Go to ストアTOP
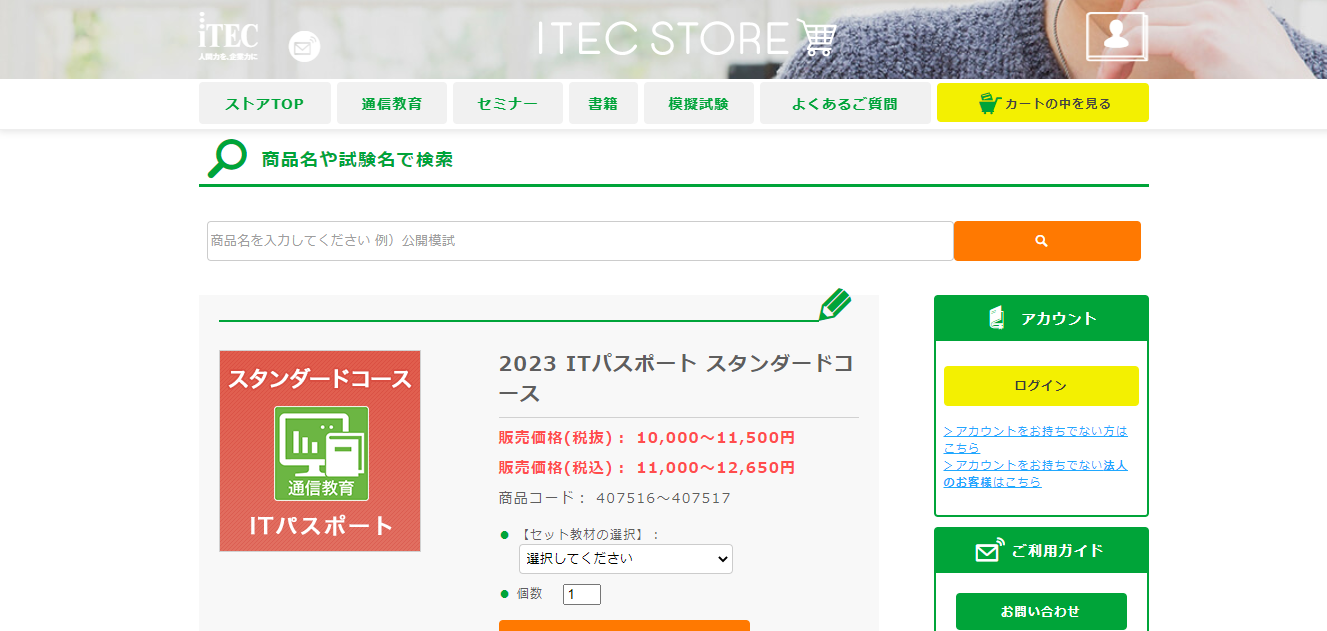Viewport: 1327px width, 631px height. point(264,104)
